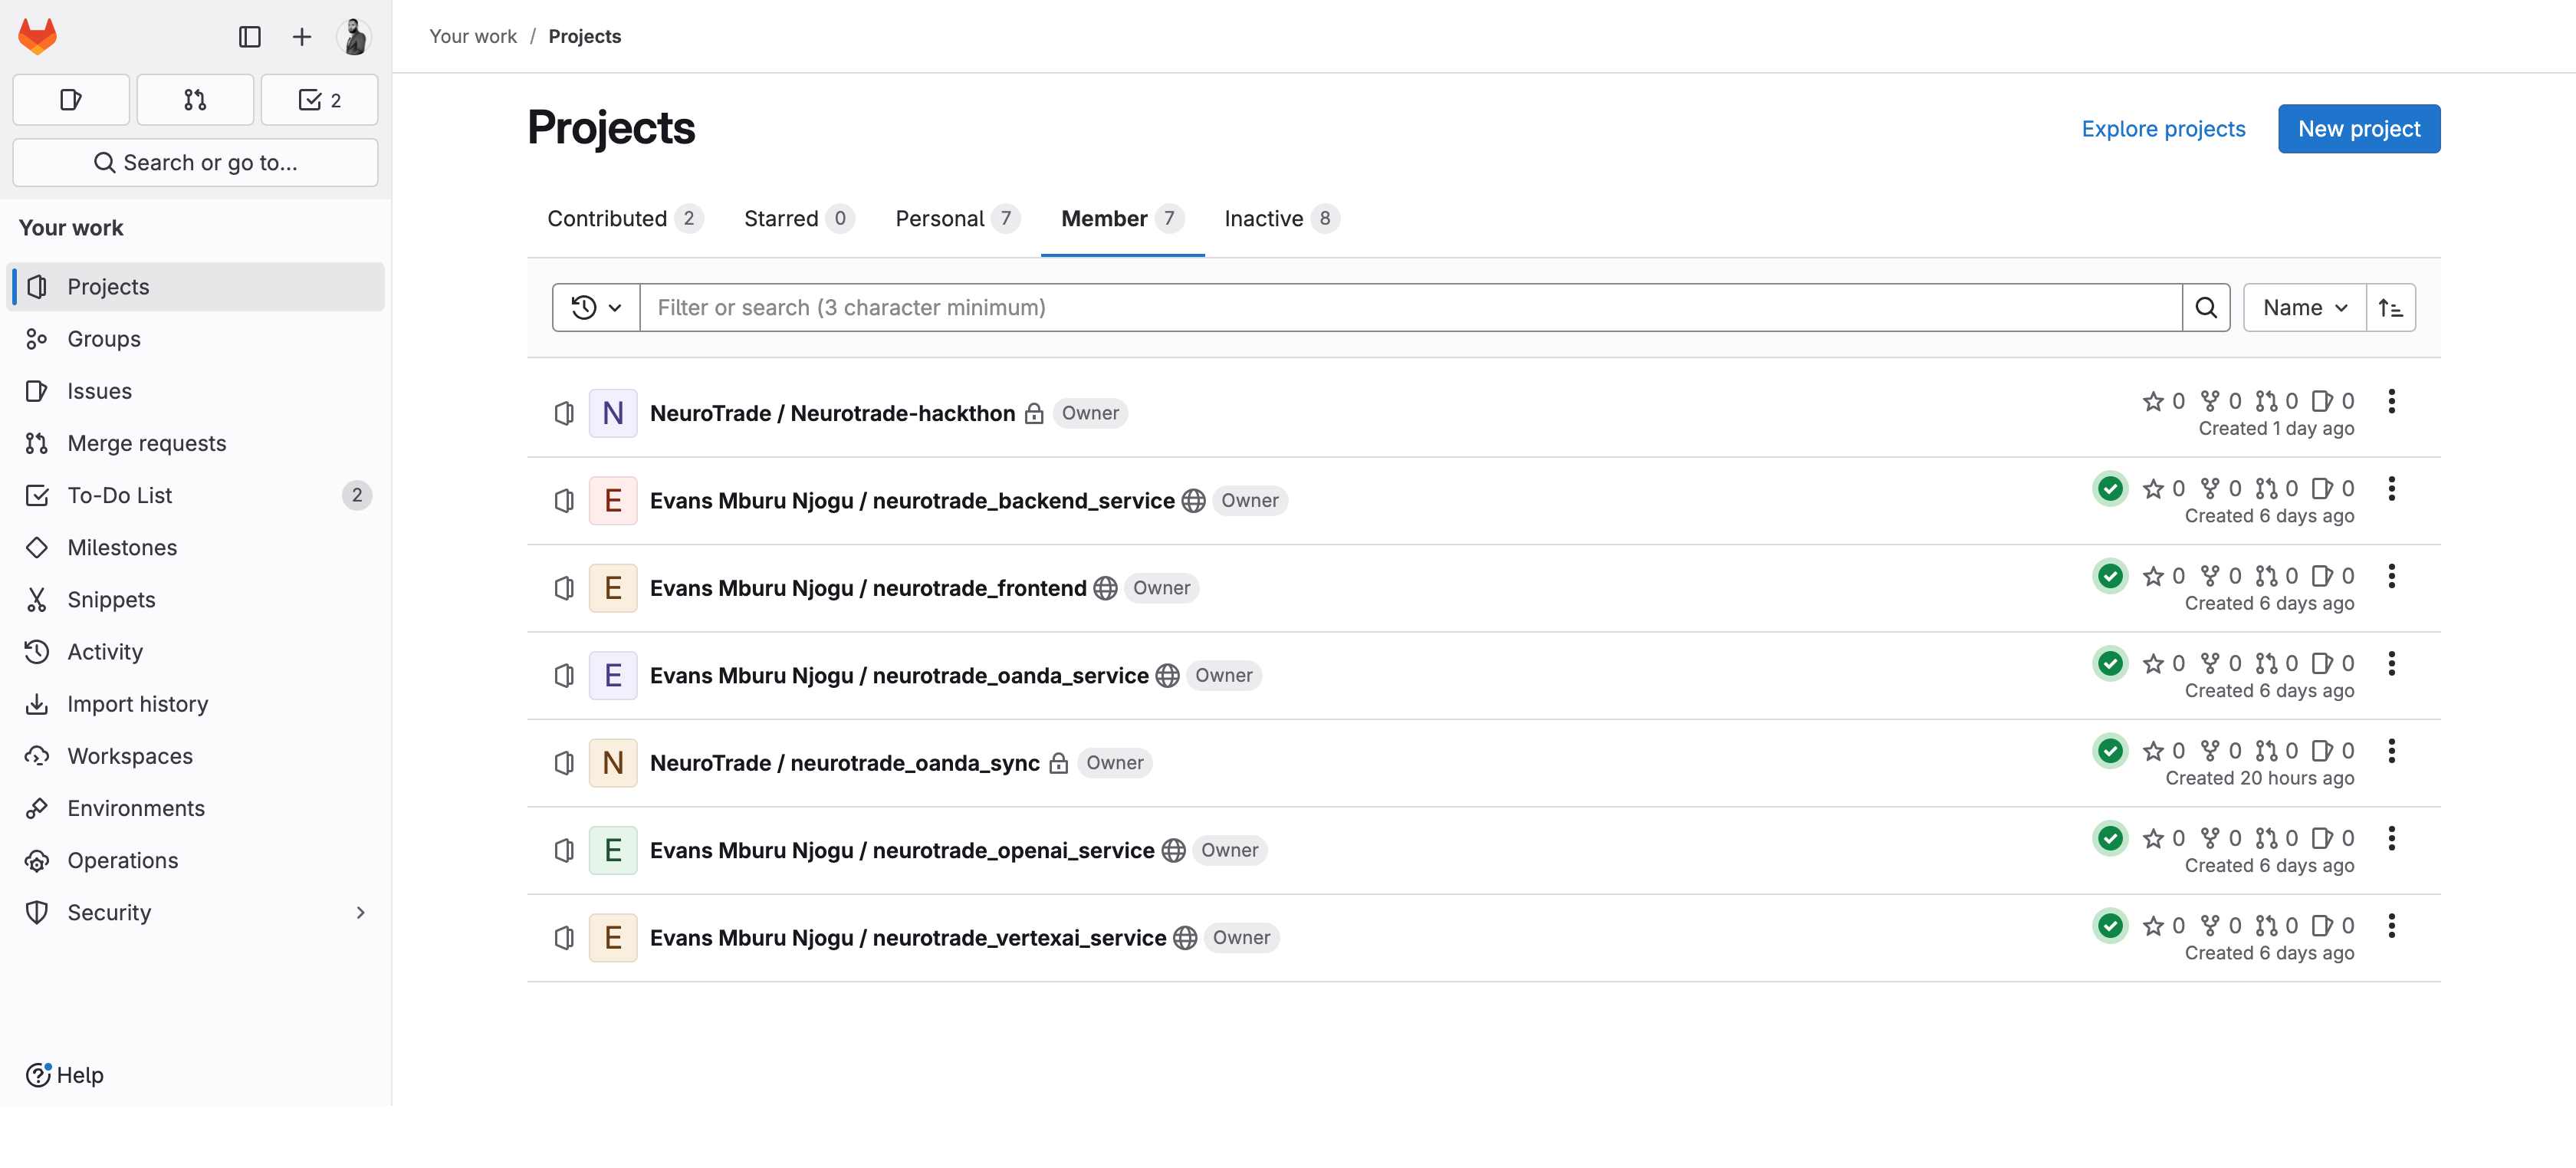Open assigned issues shortcut icon
Viewport: 2576px width, 1168px height.
click(71, 100)
